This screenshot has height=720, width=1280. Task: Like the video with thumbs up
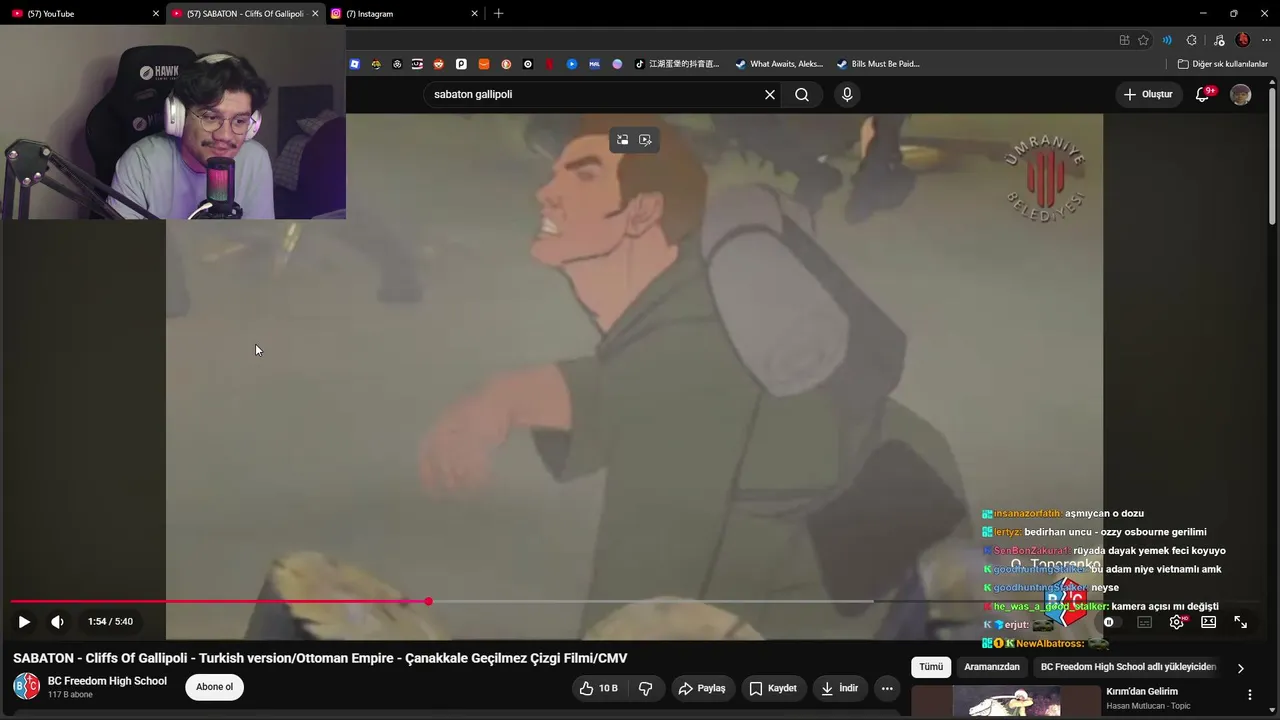[598, 688]
